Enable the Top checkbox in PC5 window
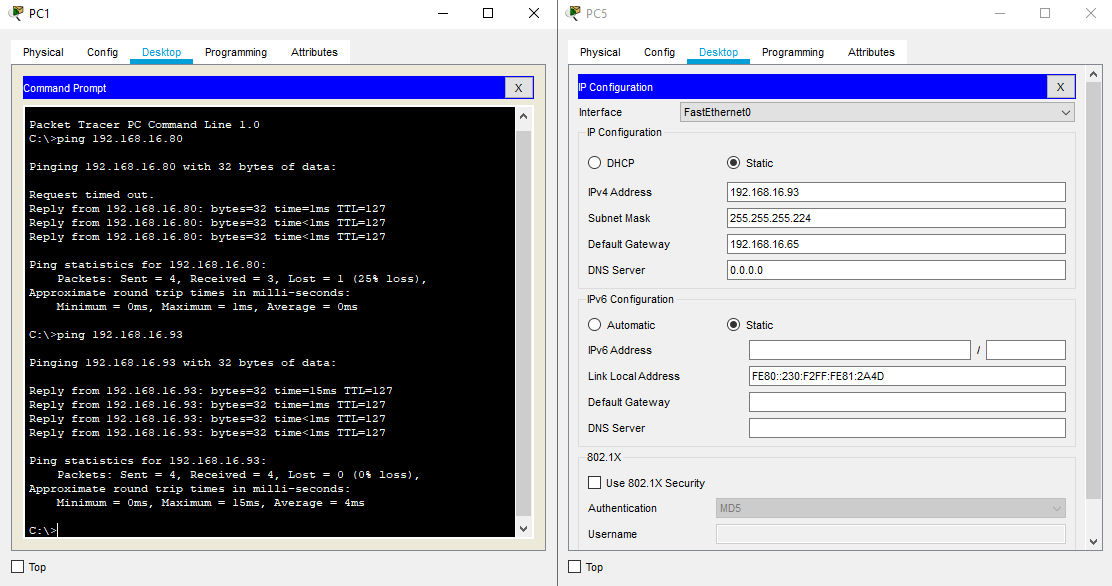Image resolution: width=1112 pixels, height=586 pixels. click(x=574, y=567)
